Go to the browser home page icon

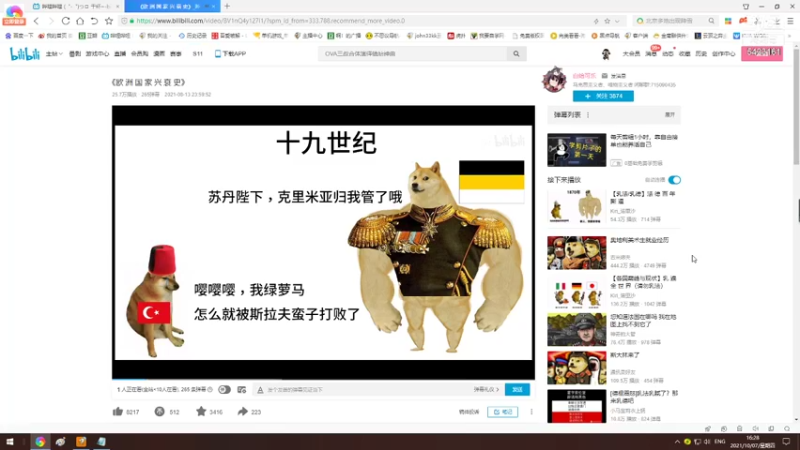(x=80, y=21)
